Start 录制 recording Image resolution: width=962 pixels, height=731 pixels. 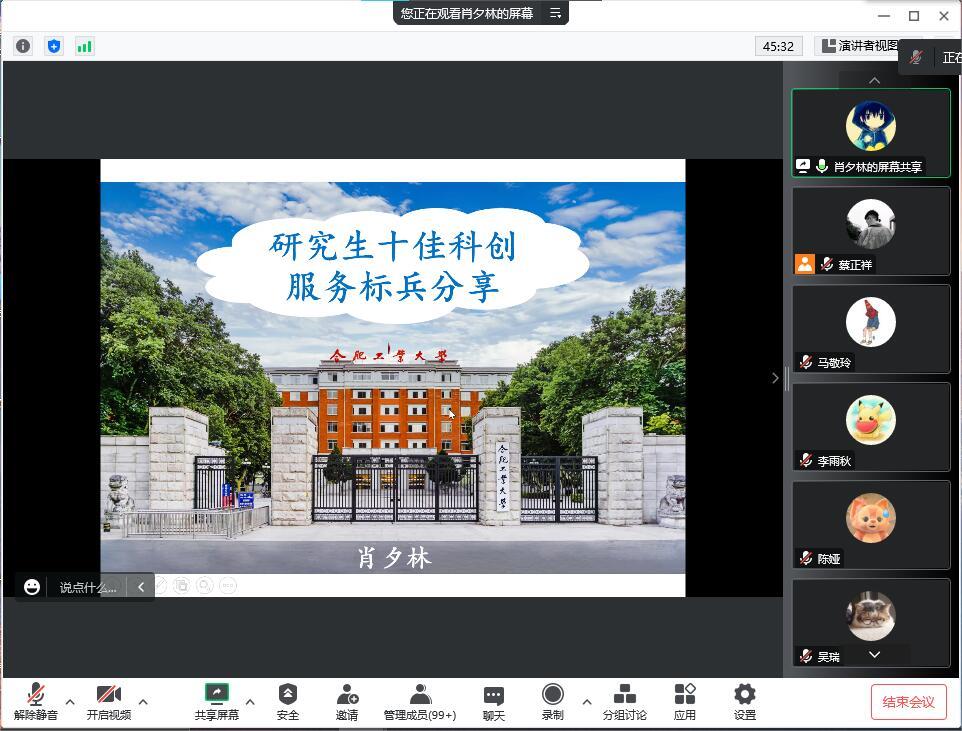coord(552,702)
